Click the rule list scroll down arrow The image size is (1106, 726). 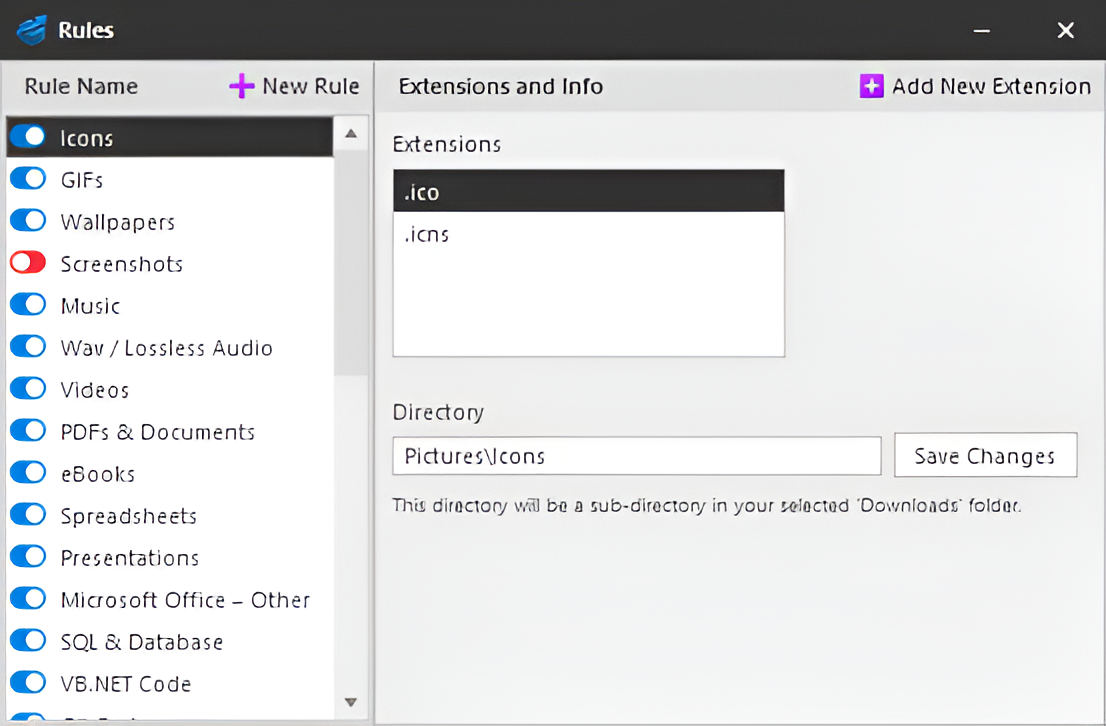[351, 702]
